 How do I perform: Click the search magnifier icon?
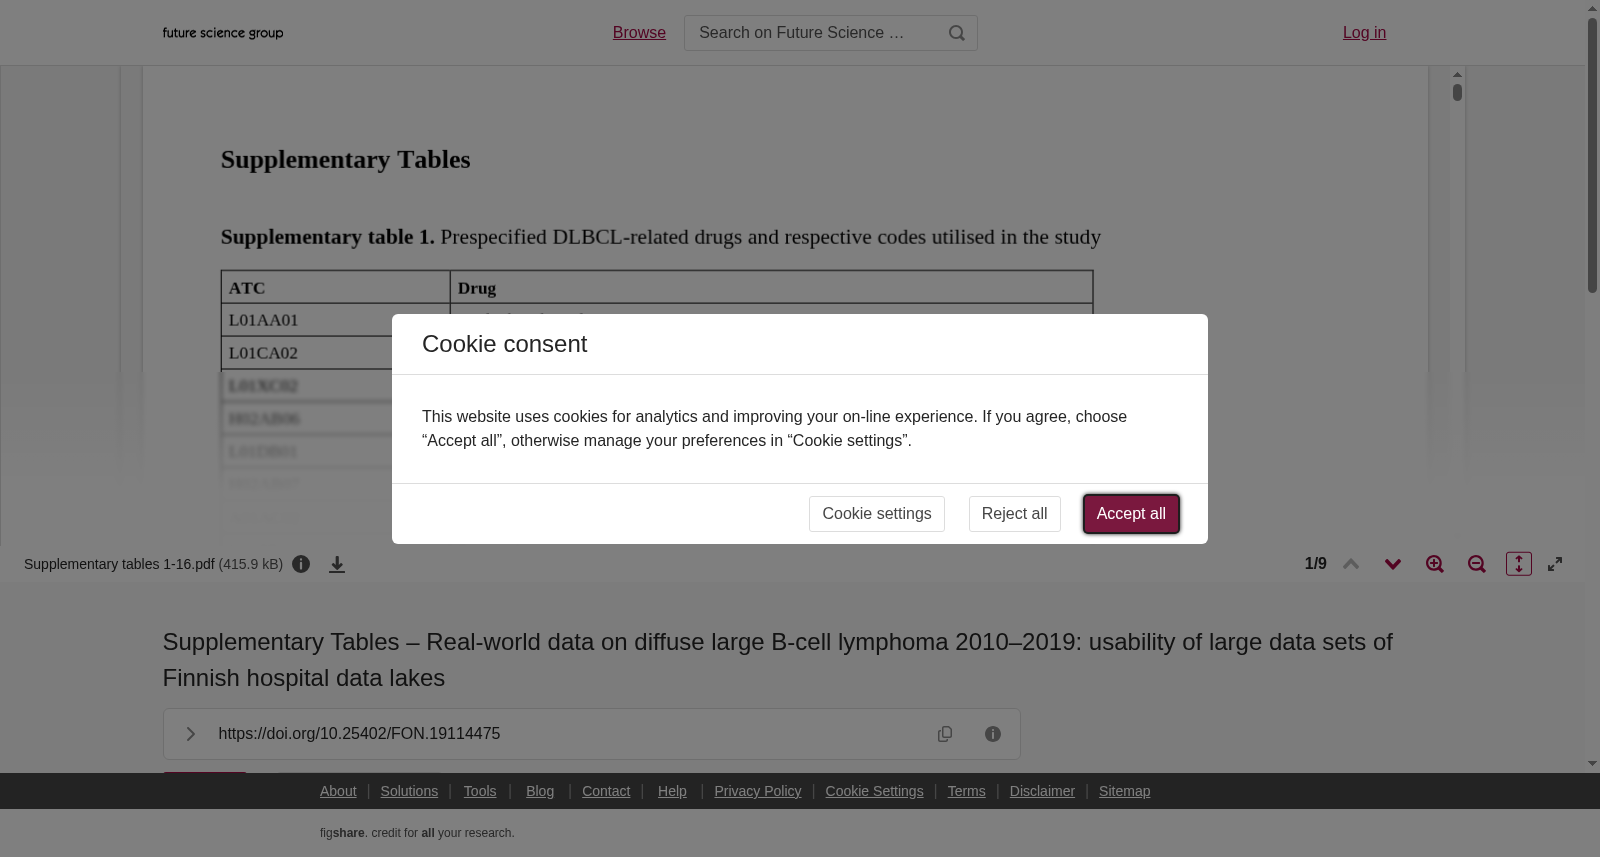(x=957, y=33)
